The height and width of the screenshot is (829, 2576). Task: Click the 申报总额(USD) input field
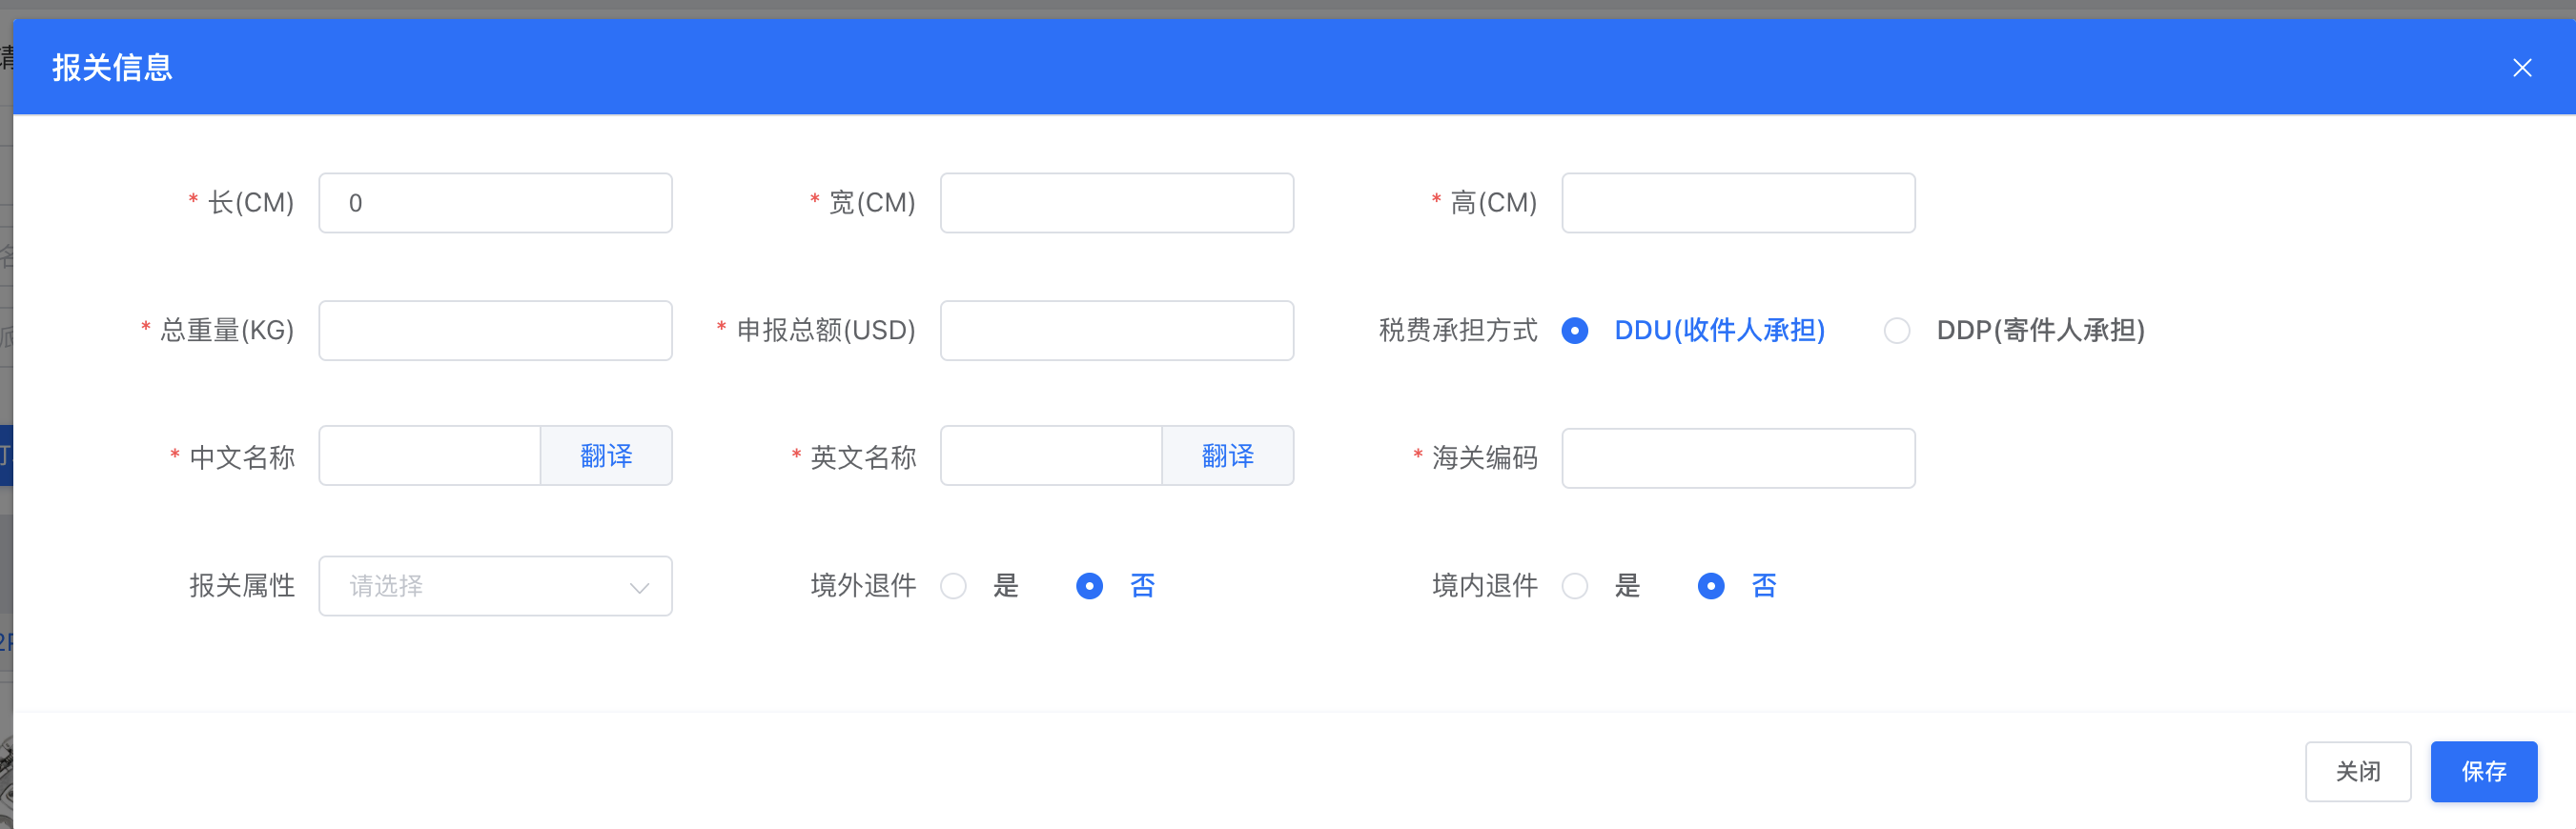1116,331
